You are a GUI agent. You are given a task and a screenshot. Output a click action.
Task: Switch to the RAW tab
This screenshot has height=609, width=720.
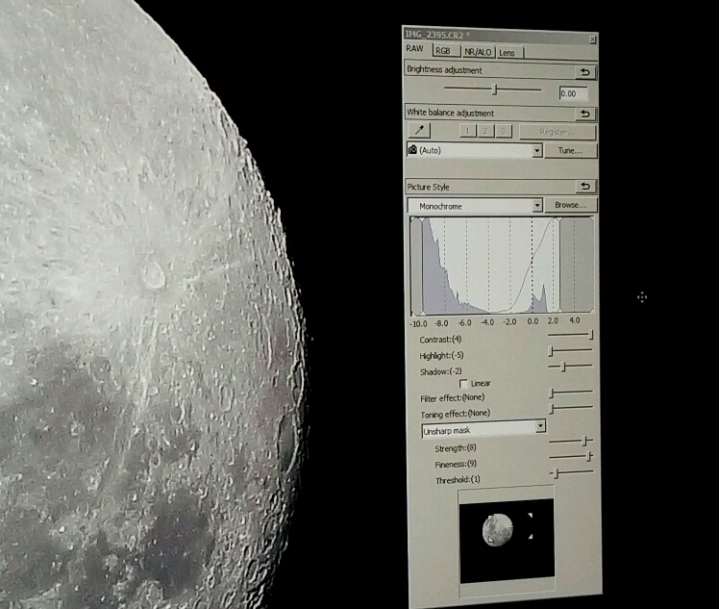(x=415, y=48)
